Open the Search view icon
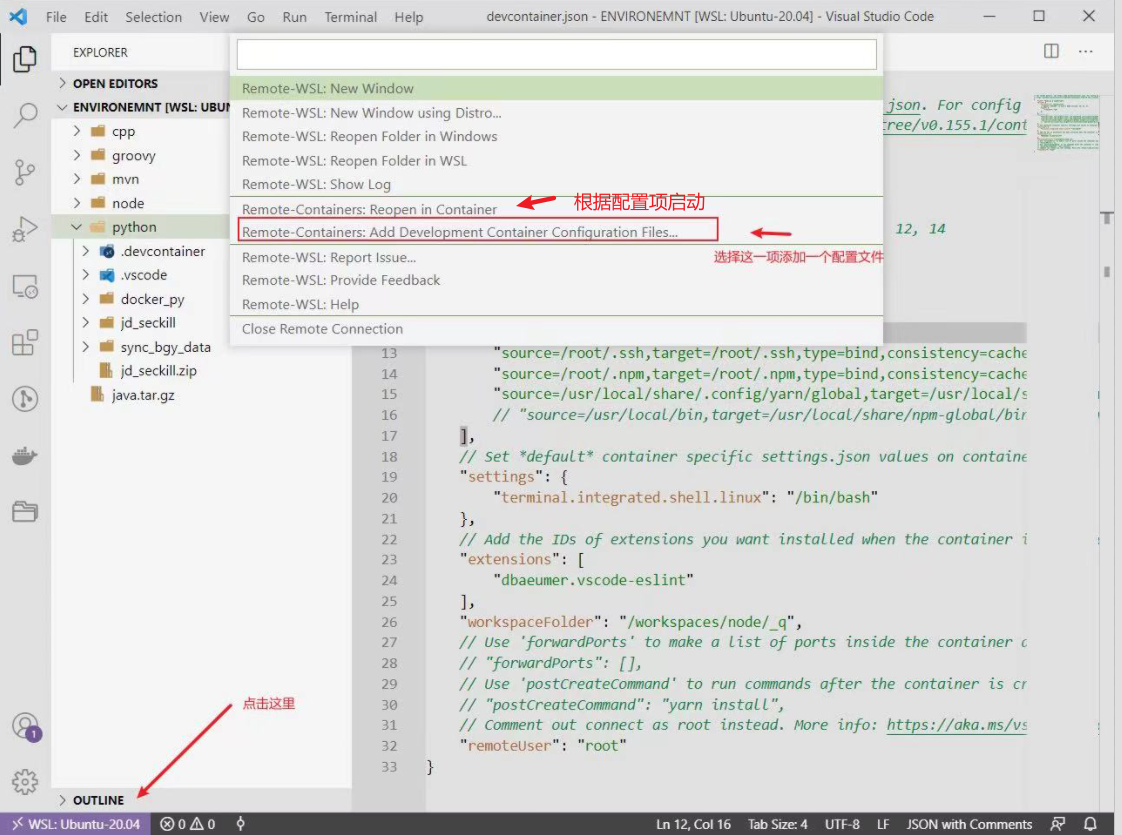The width and height of the screenshot is (1122, 835). pos(25,115)
